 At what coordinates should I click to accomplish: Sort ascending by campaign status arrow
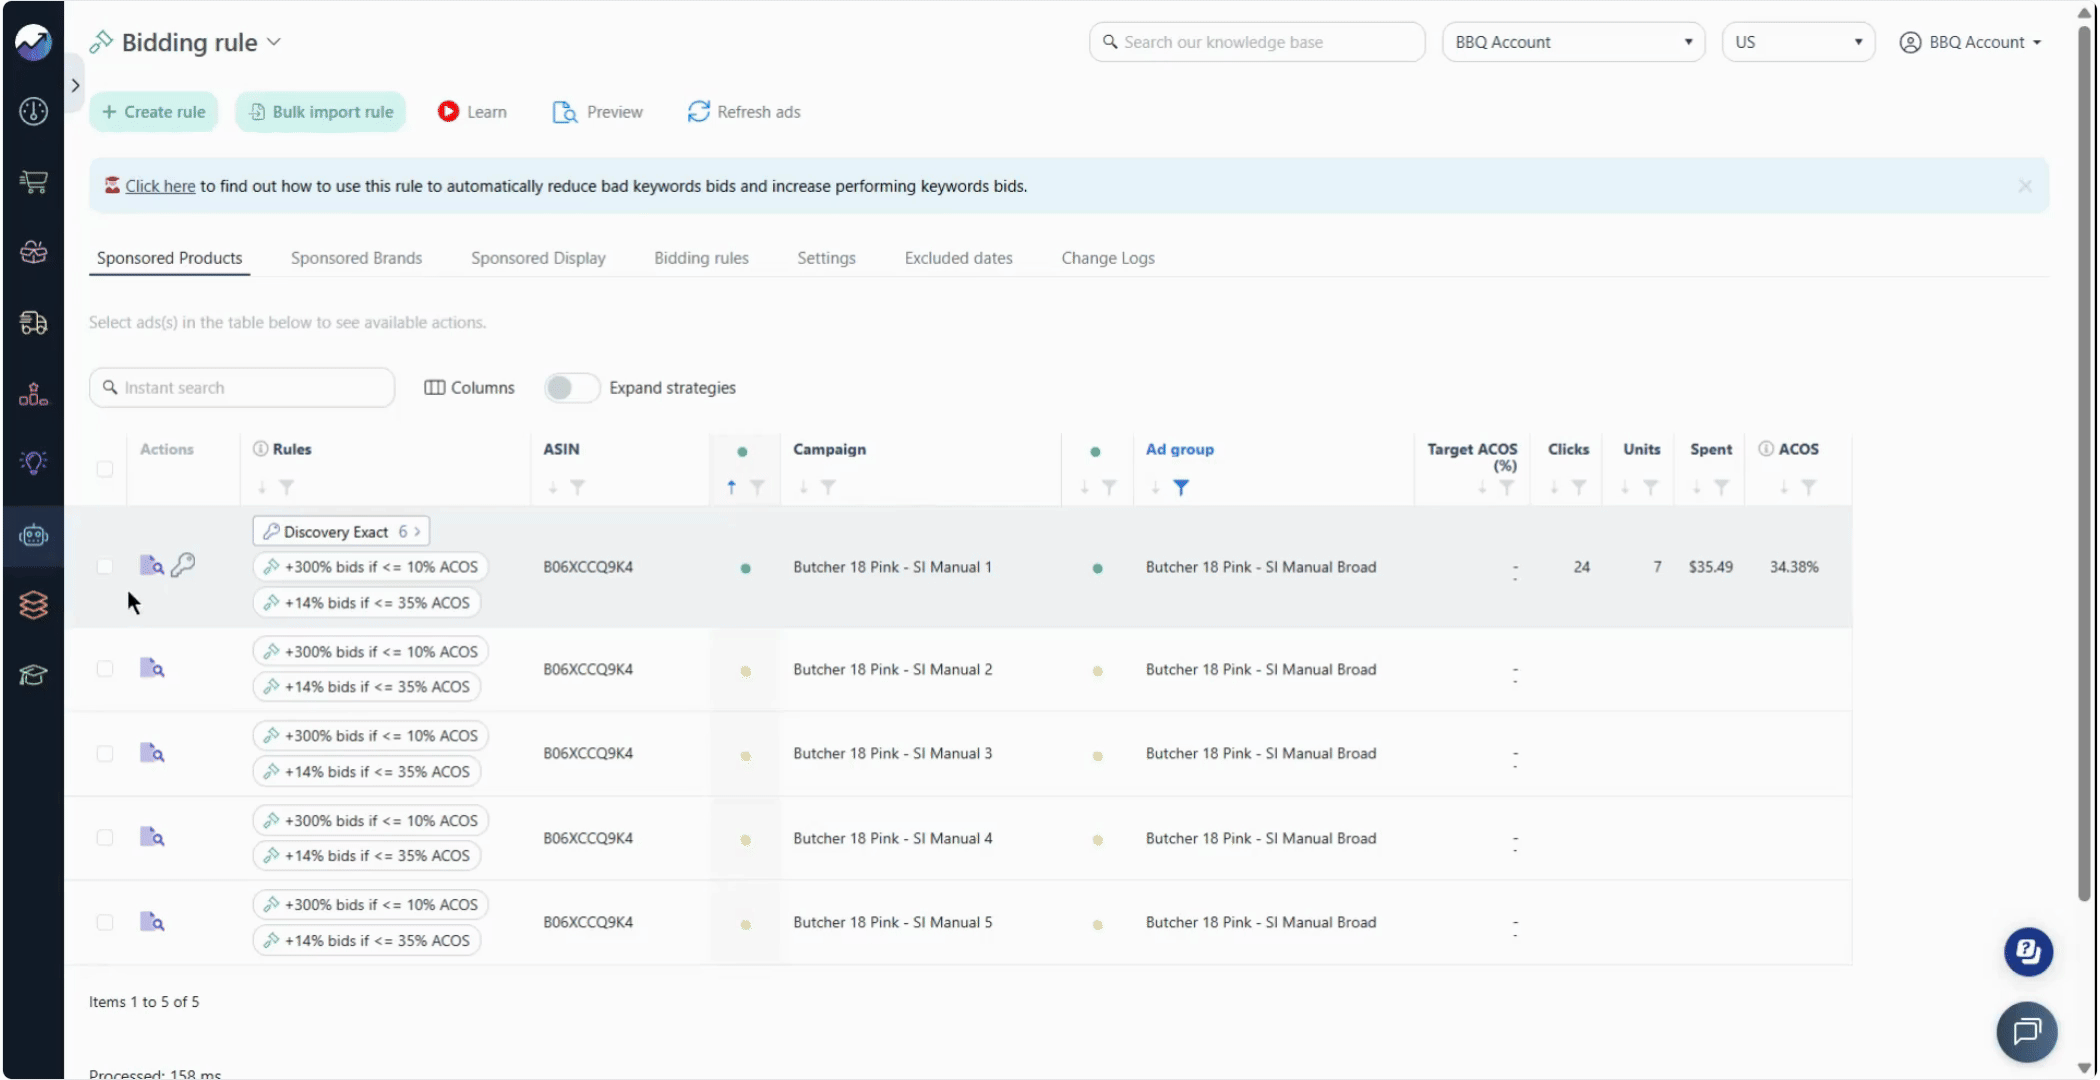tap(731, 487)
